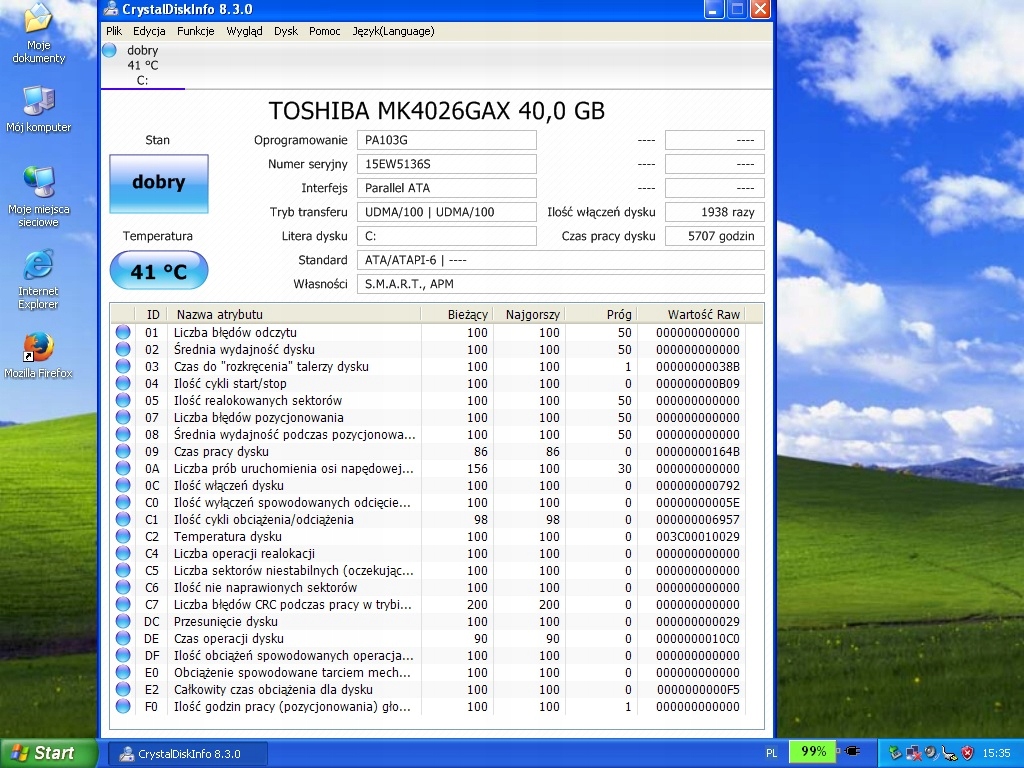The height and width of the screenshot is (768, 1024).
Task: Open Mój komputer desktop icon
Action: 39,108
